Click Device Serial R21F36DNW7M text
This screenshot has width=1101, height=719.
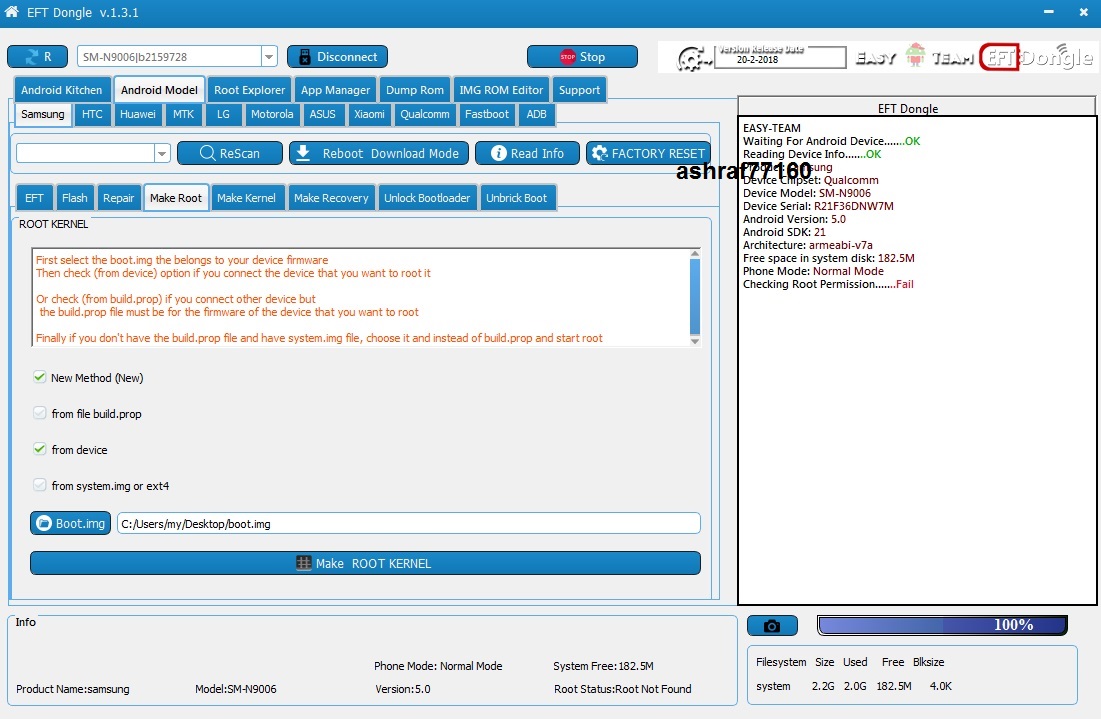click(818, 206)
